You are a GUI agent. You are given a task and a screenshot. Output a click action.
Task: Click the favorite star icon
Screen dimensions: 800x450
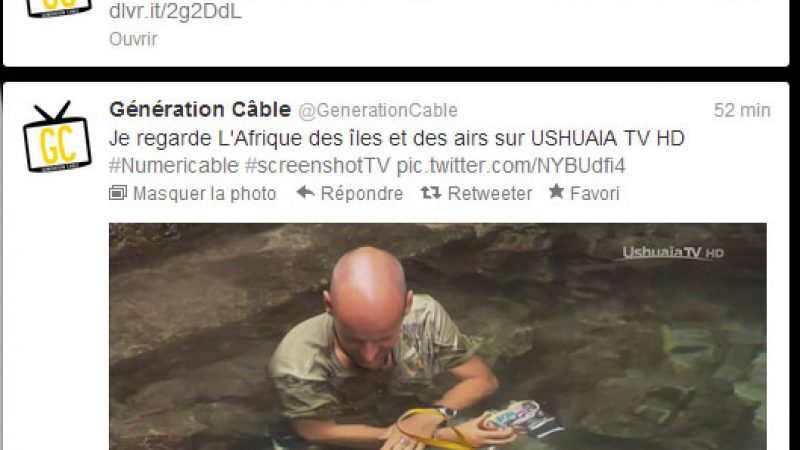pos(556,192)
